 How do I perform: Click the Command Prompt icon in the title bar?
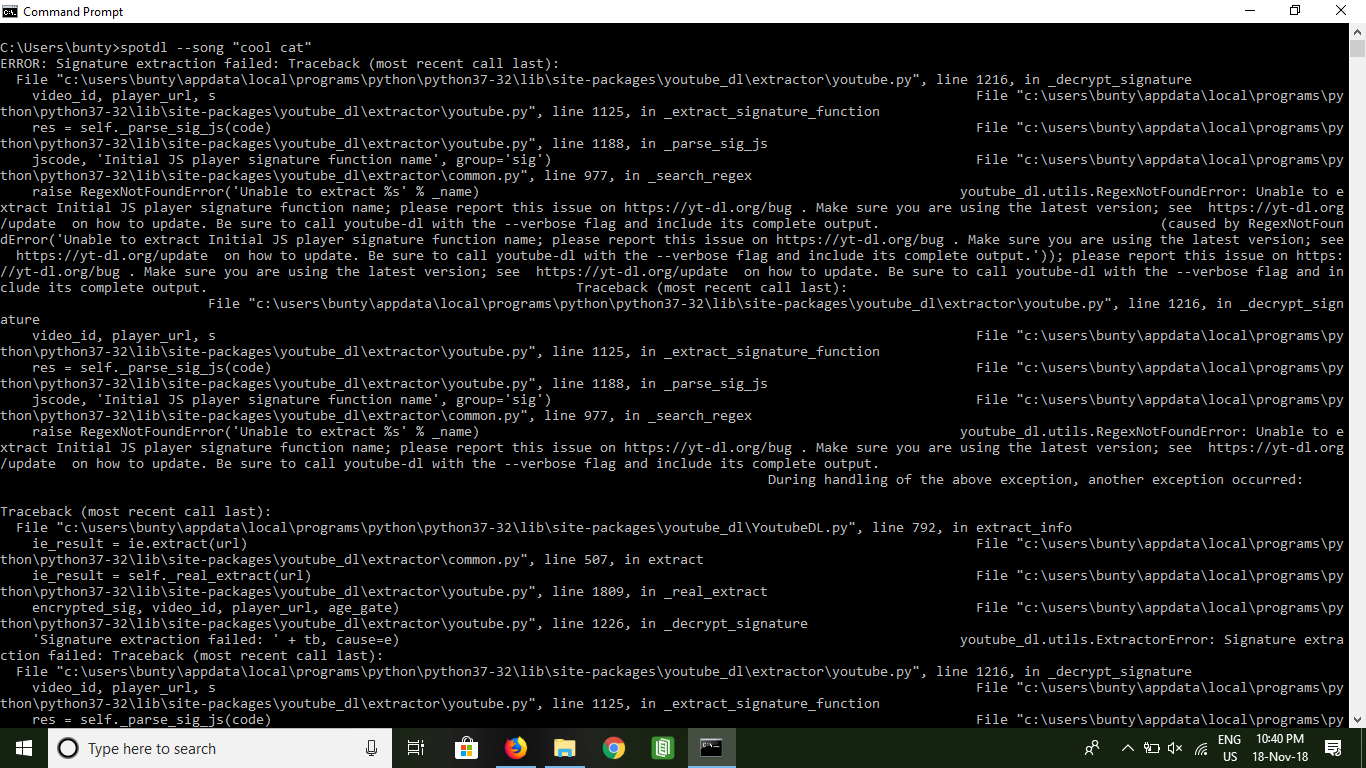[11, 11]
